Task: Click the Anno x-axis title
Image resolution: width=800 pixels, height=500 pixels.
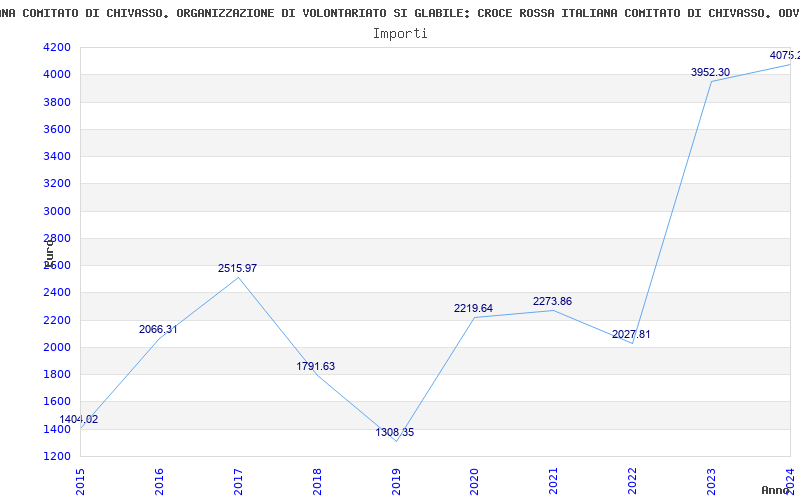Action: click(x=774, y=490)
